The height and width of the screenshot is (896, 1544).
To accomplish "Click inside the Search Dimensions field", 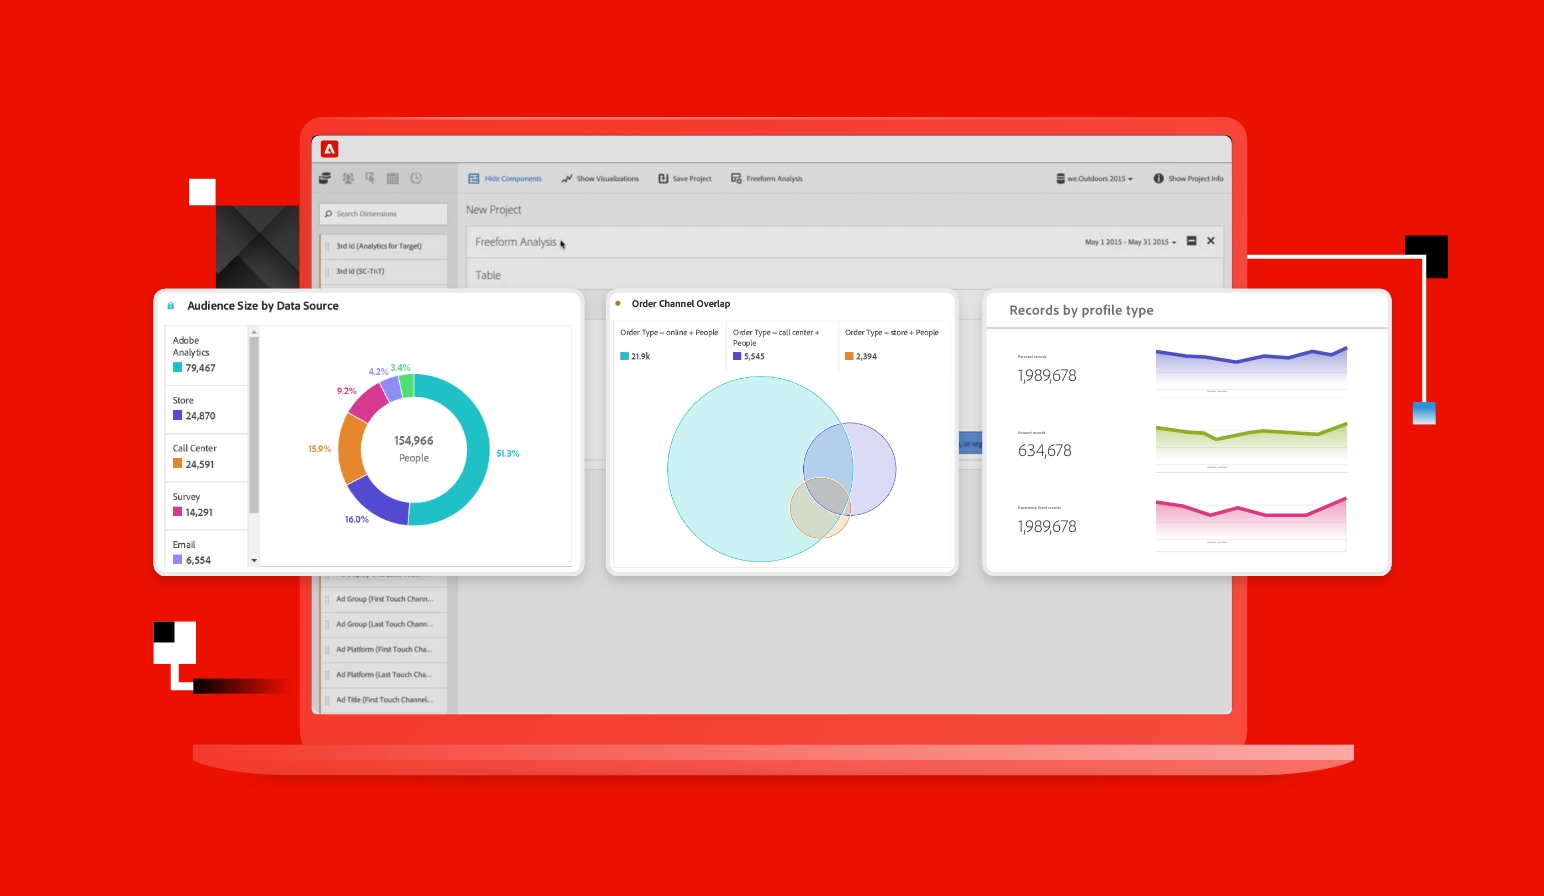I will pos(383,213).
